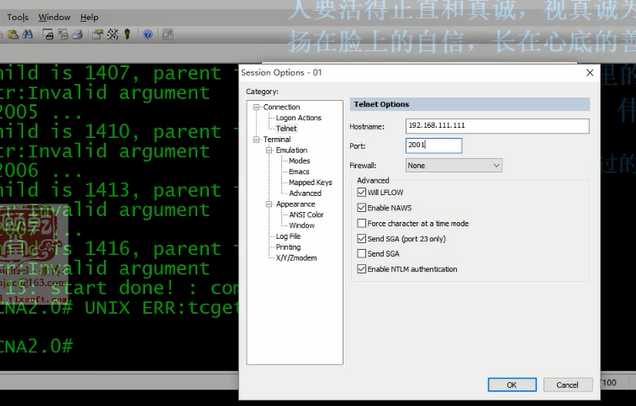
Task: Select Log File in the category tree
Action: [288, 236]
